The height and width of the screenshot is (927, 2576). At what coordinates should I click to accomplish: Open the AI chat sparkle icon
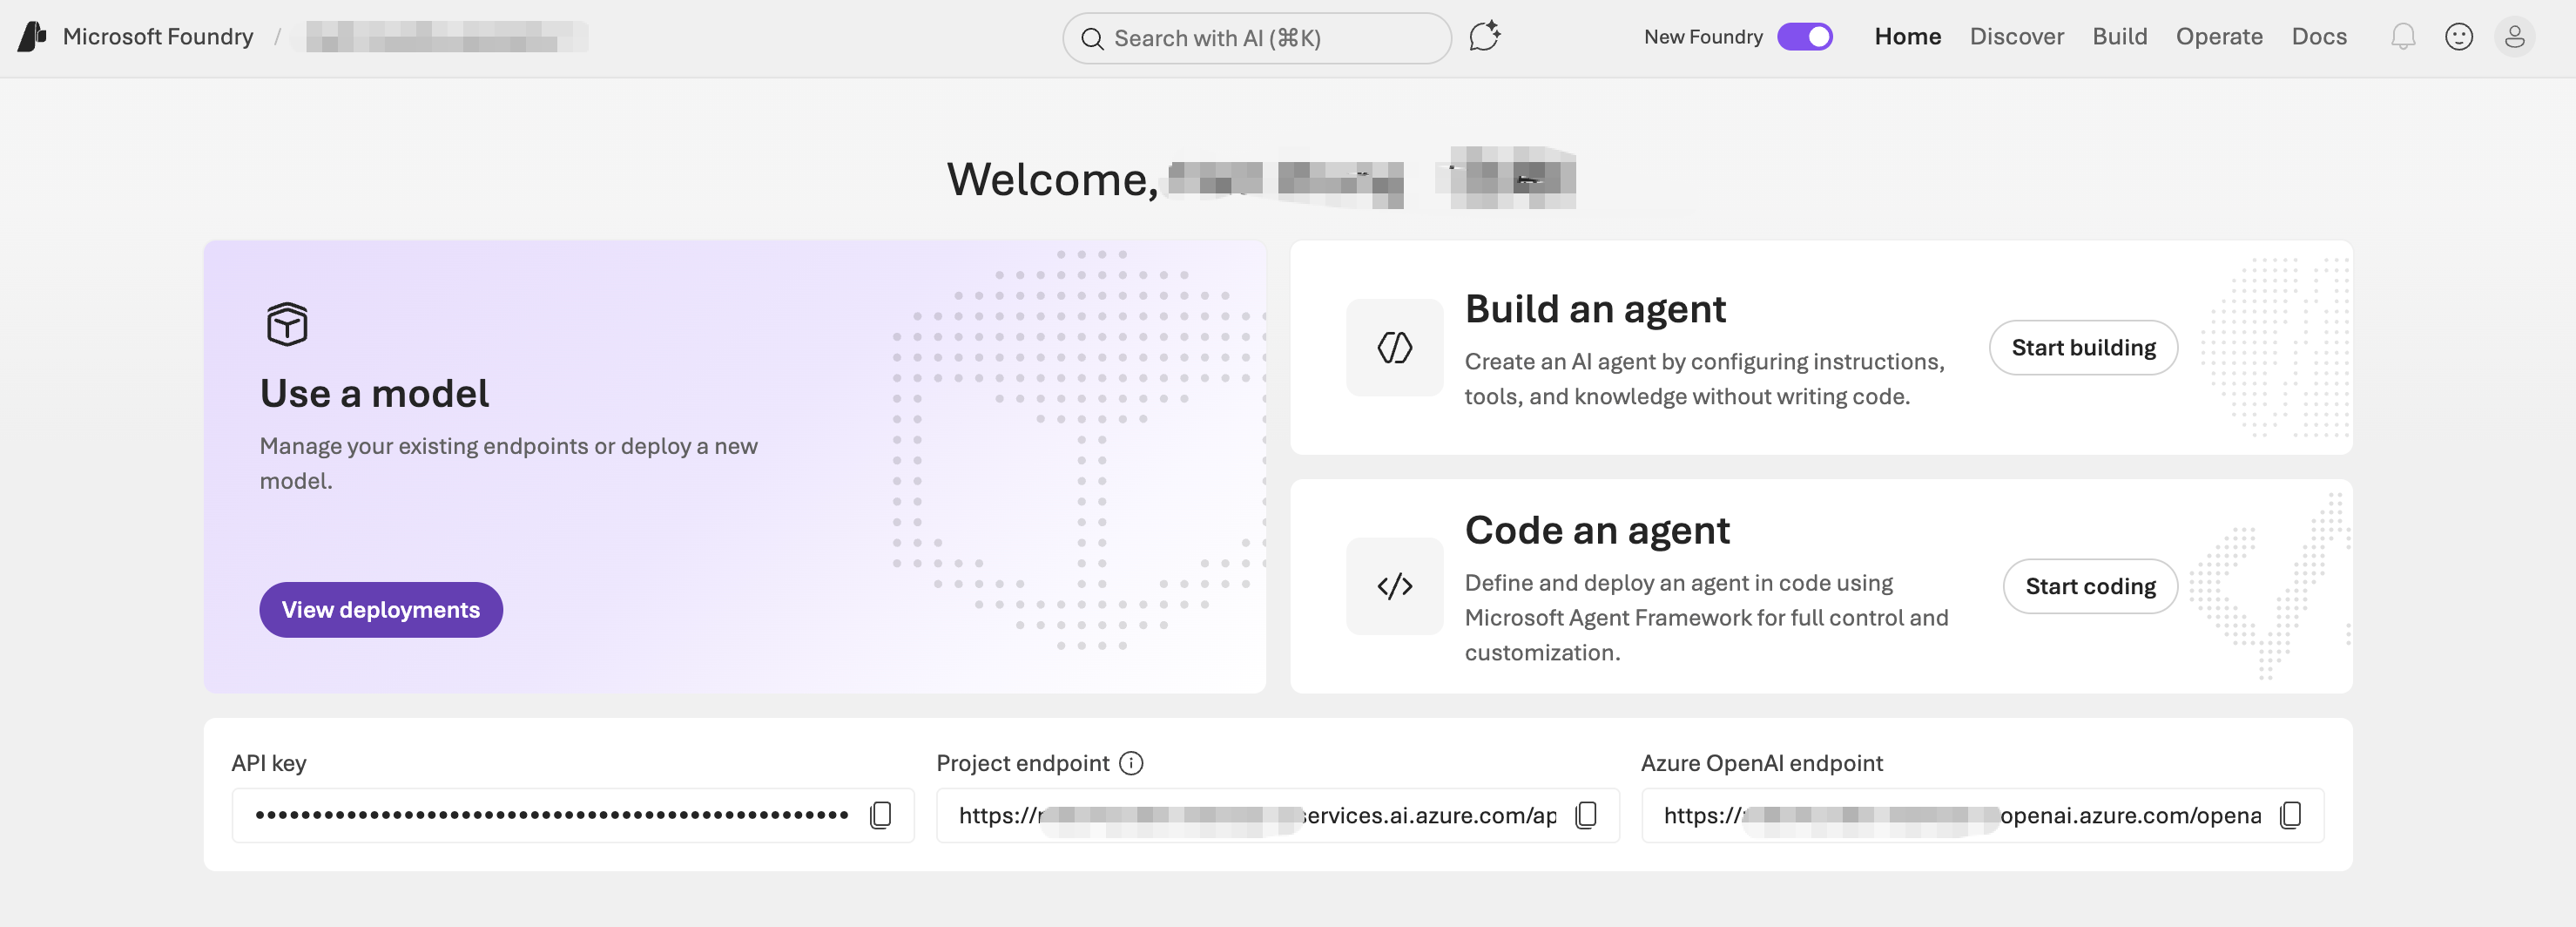click(1484, 37)
